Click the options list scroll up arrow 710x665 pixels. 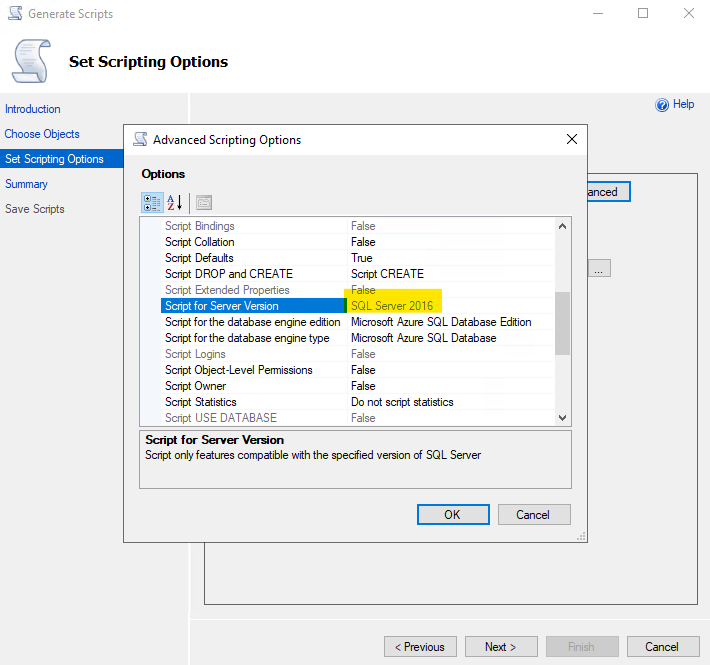(562, 226)
